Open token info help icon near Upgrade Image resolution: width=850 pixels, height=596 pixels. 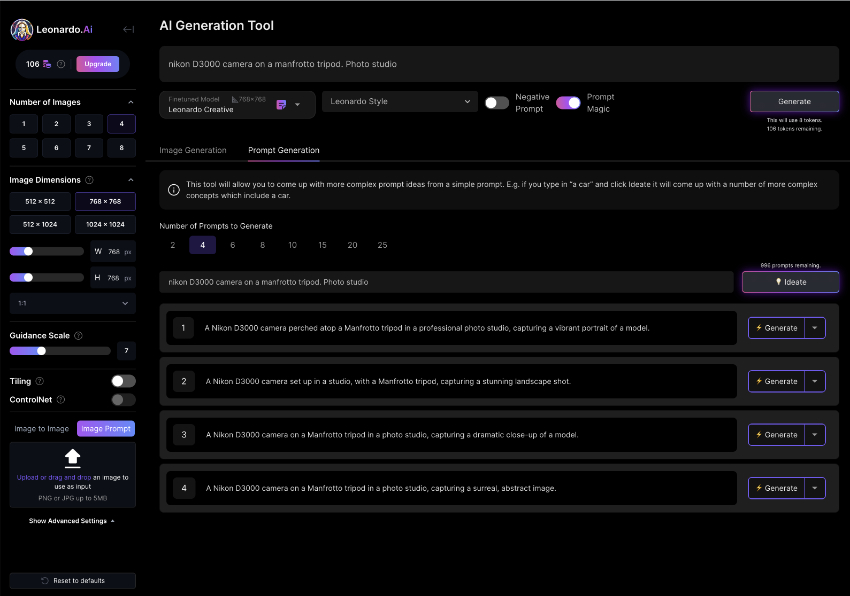pyautogui.click(x=61, y=64)
